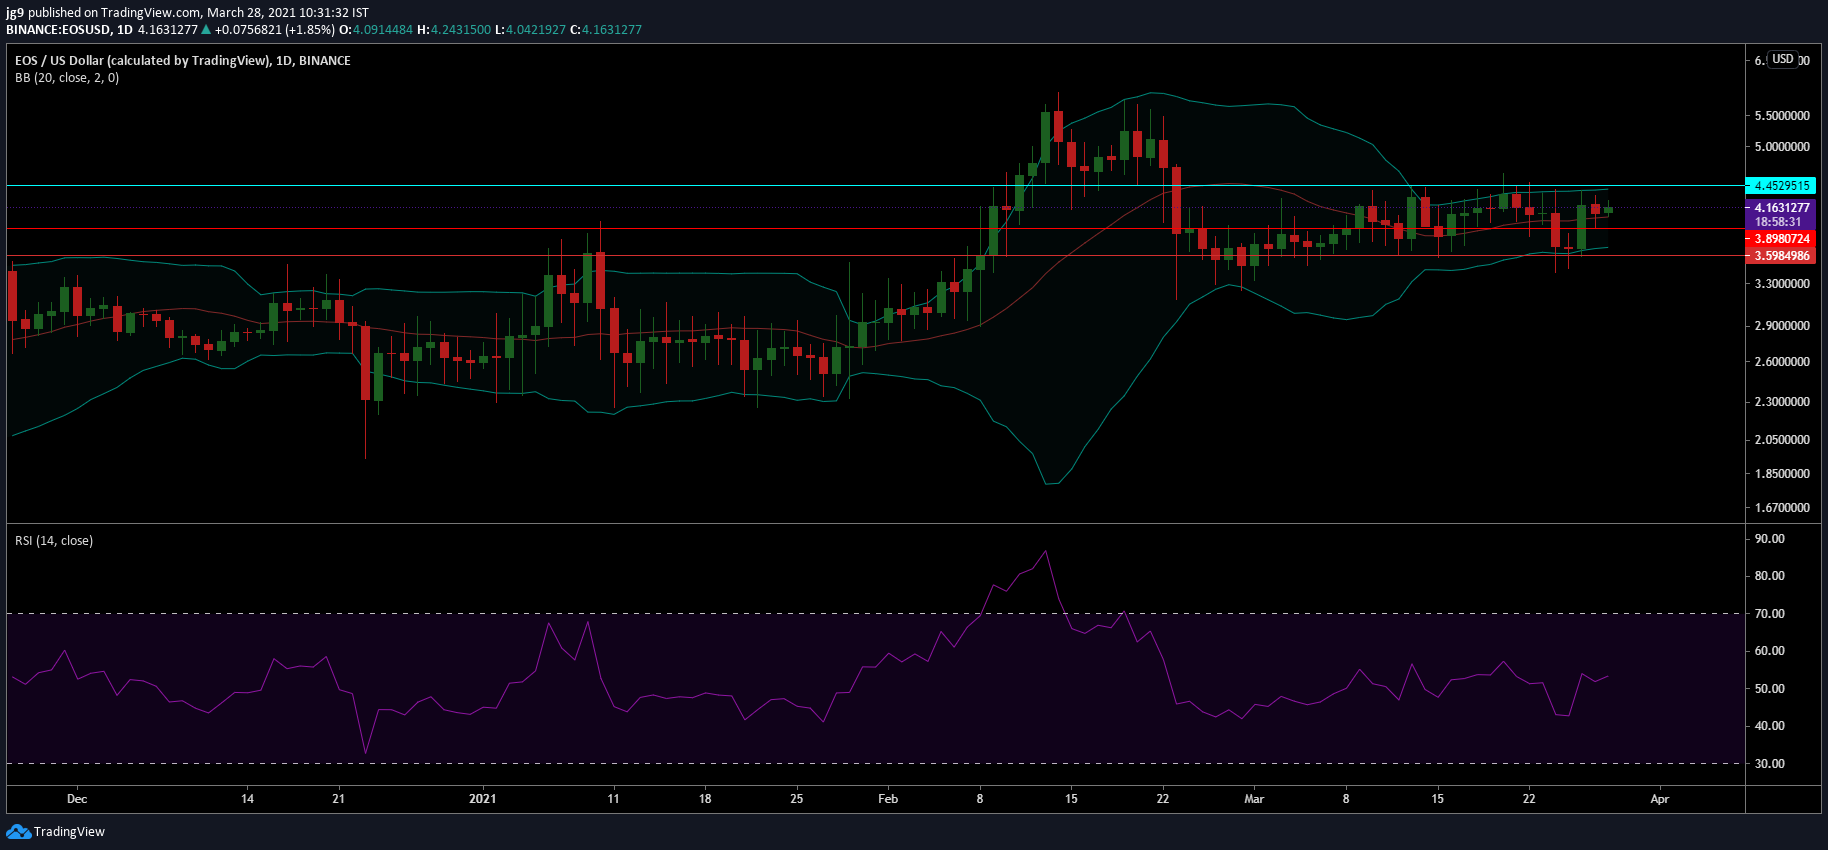1828x850 pixels.
Task: Click the TradingView cloud logo icon
Action: coord(18,832)
